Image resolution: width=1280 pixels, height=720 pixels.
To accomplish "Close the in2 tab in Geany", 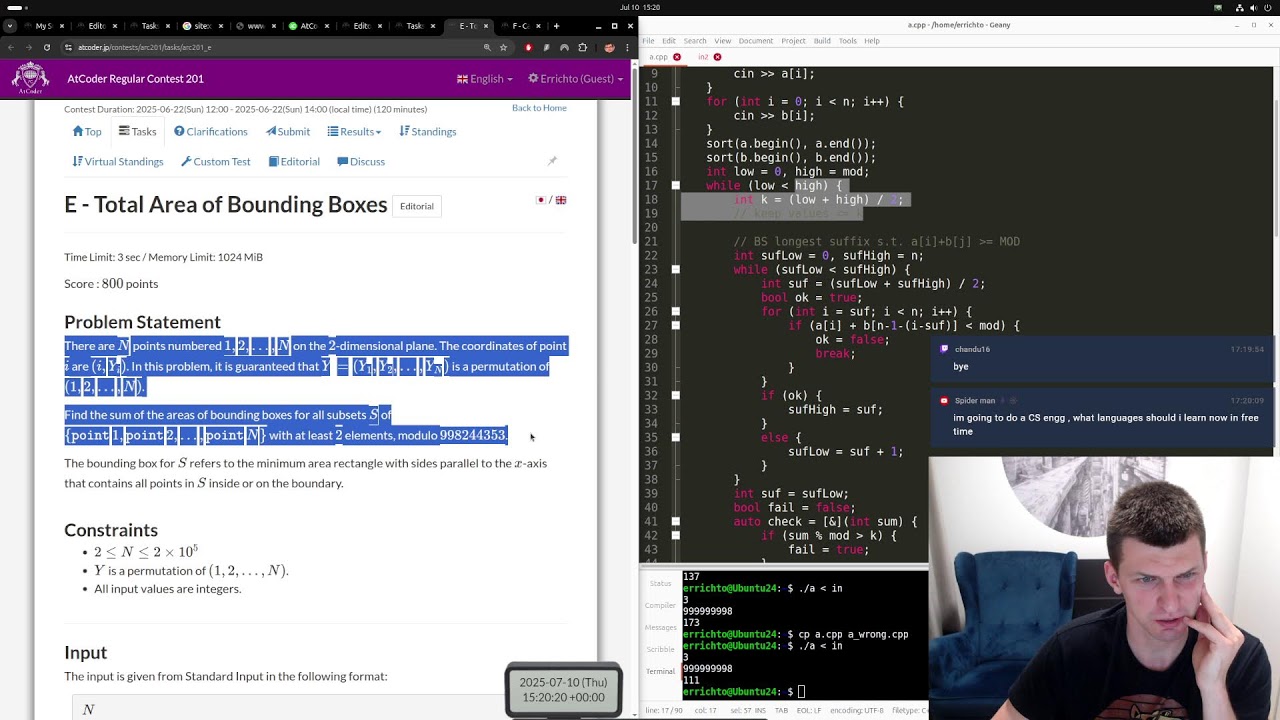I will [717, 57].
